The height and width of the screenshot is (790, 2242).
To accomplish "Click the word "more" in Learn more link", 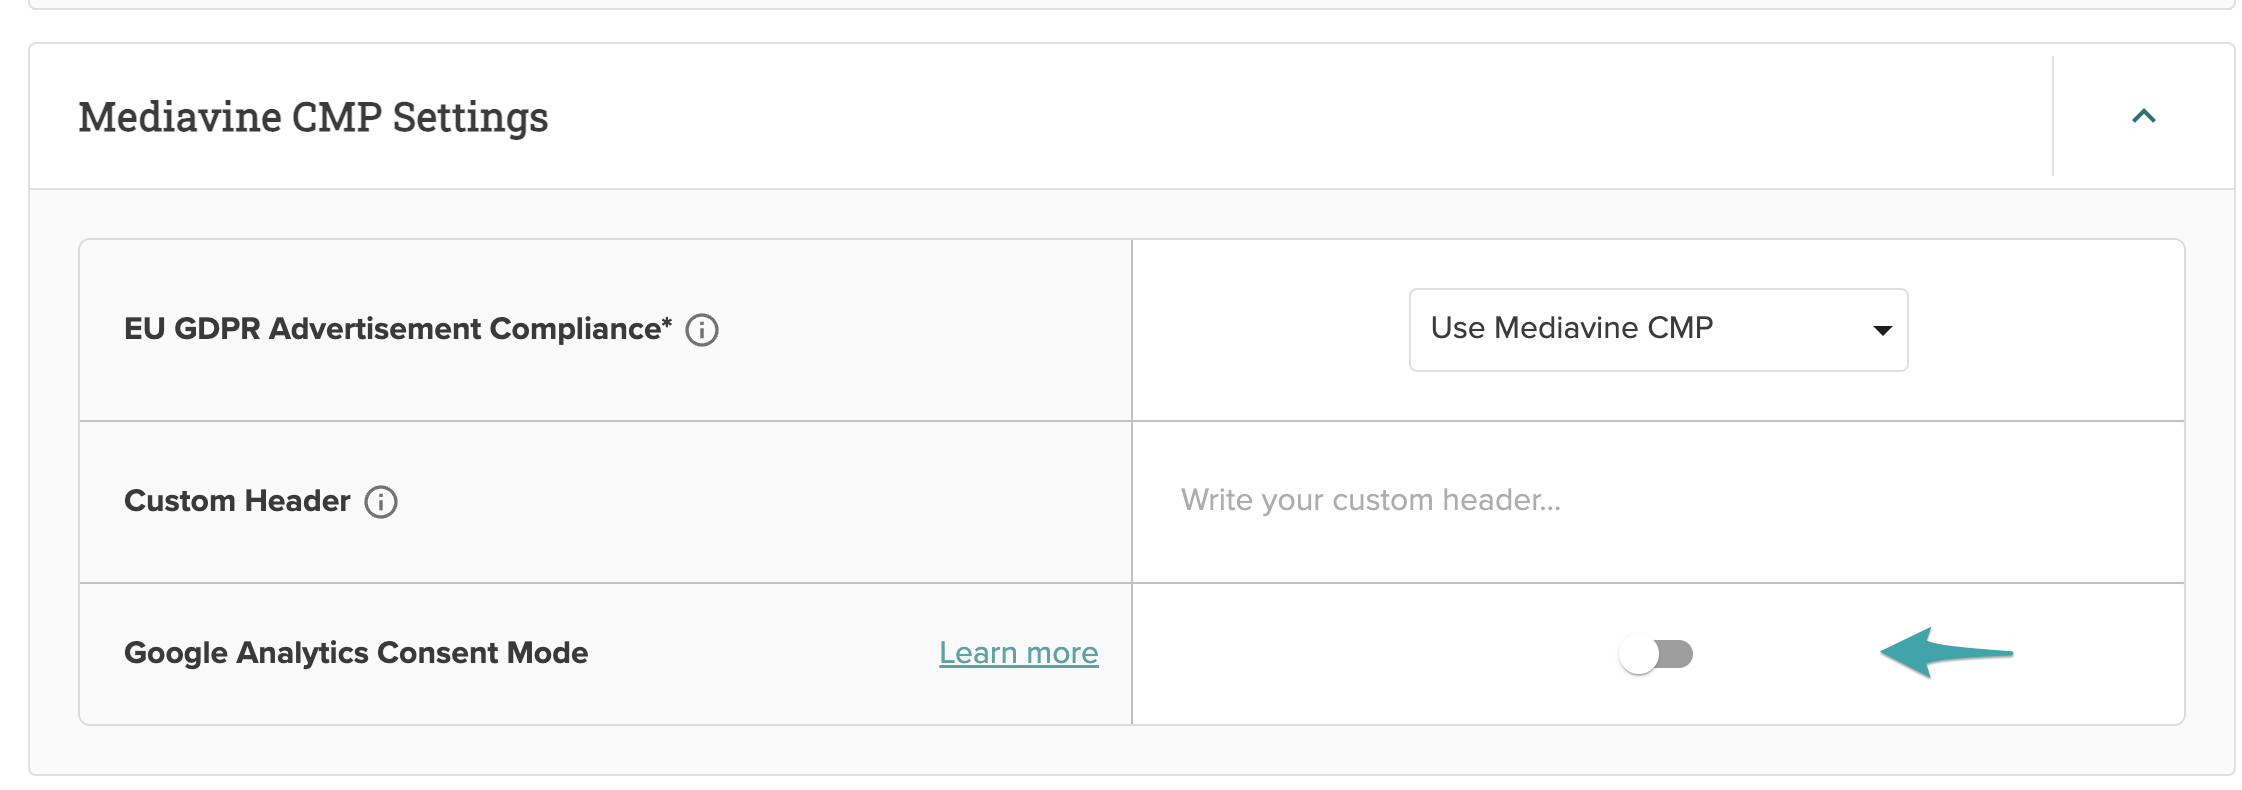I will click(1062, 653).
